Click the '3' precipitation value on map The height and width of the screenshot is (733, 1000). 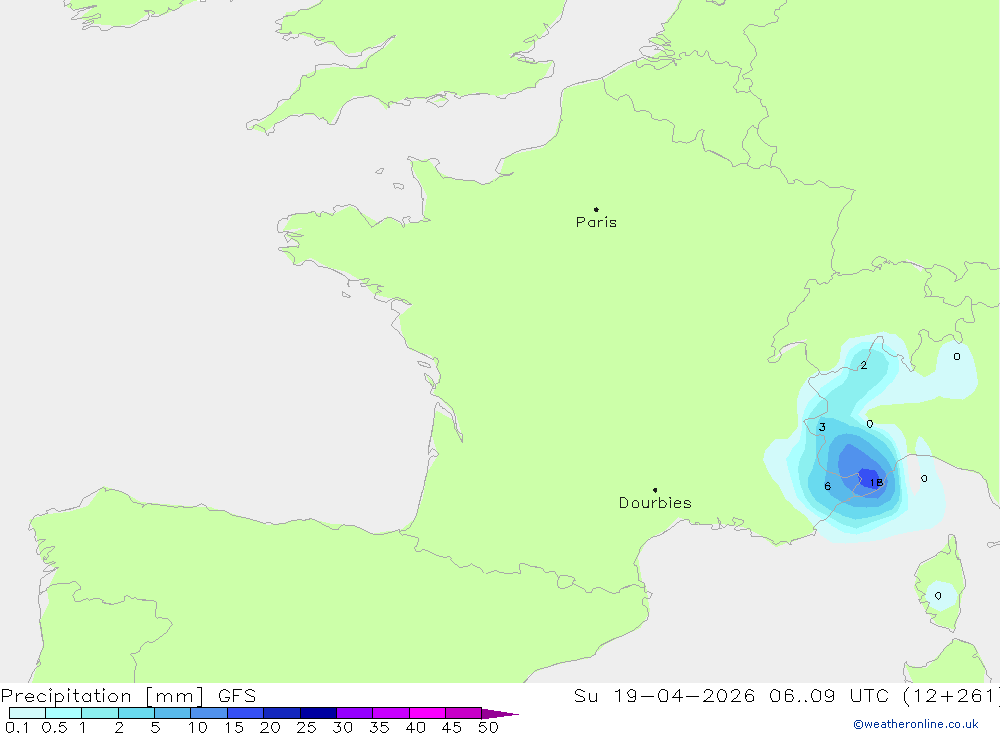pos(822,427)
